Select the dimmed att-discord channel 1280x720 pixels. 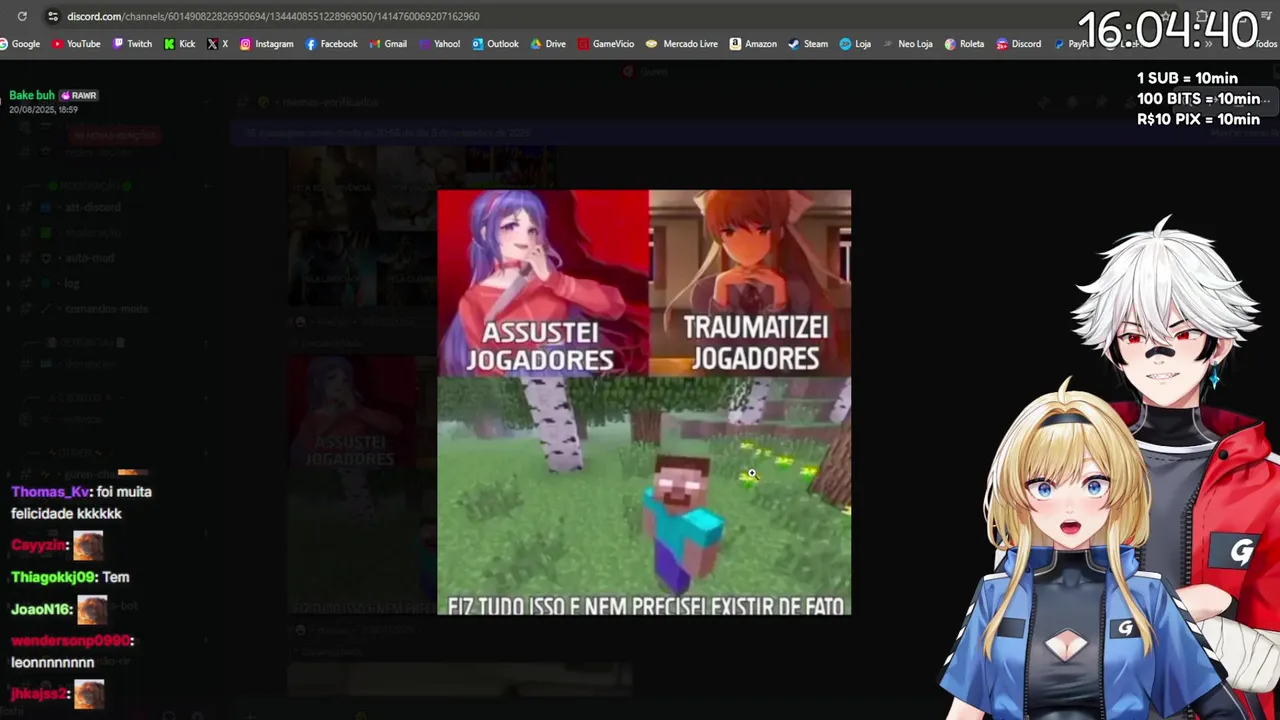(x=93, y=207)
